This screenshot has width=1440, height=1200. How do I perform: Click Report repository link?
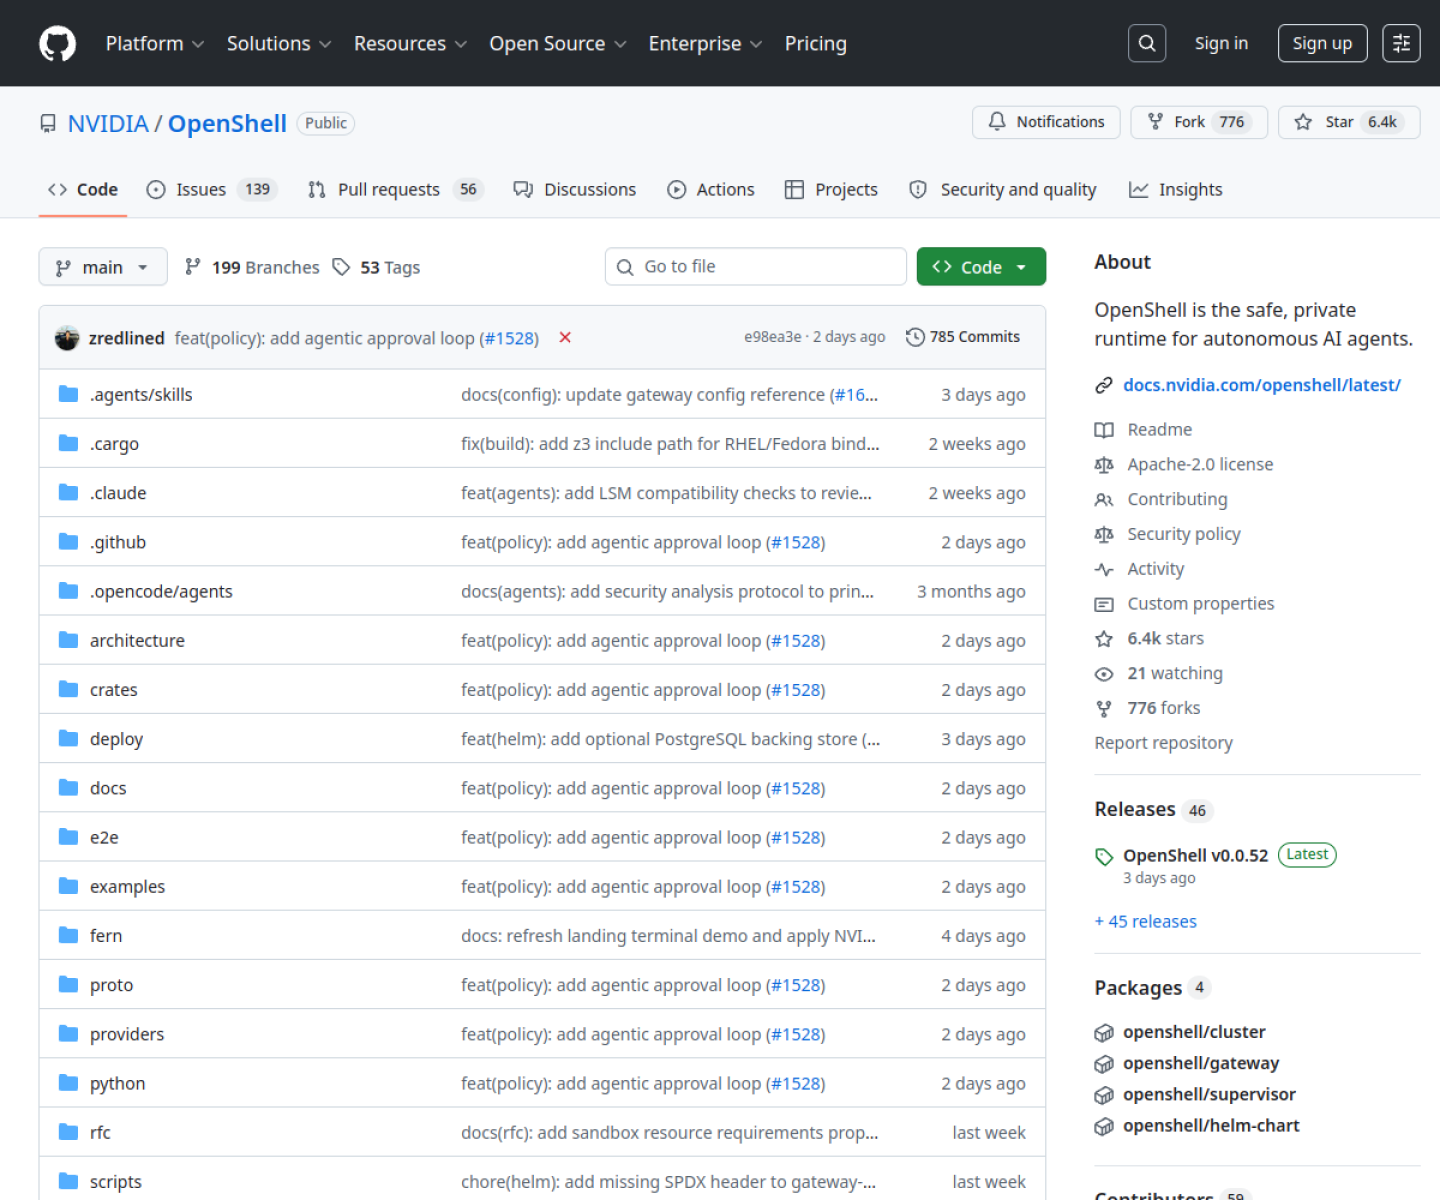[x=1163, y=743]
